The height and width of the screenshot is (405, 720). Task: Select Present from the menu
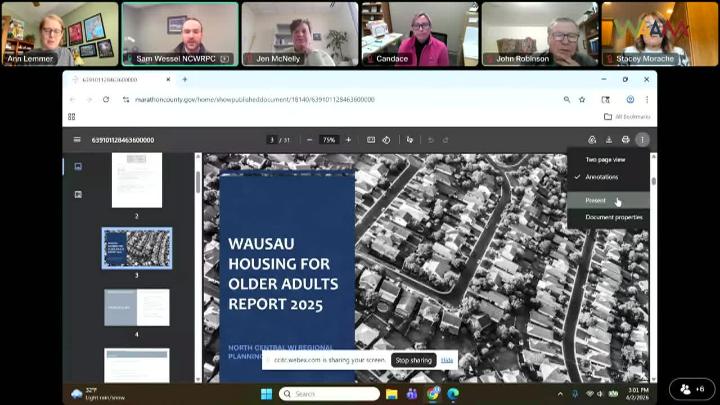click(608, 200)
